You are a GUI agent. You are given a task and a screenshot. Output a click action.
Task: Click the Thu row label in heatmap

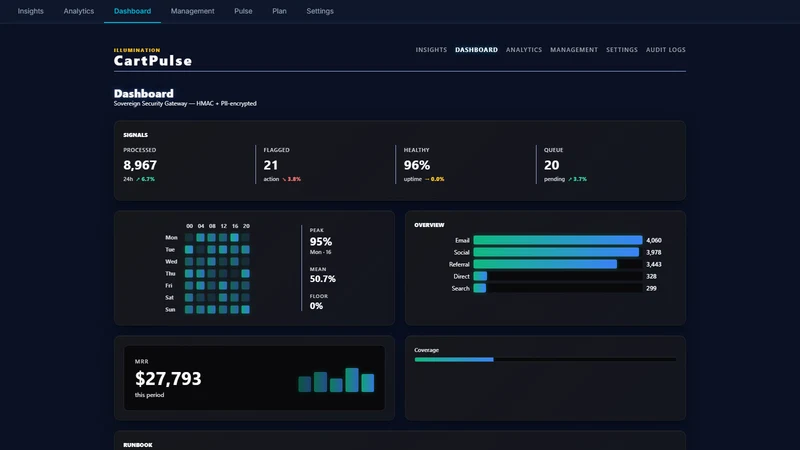170,273
